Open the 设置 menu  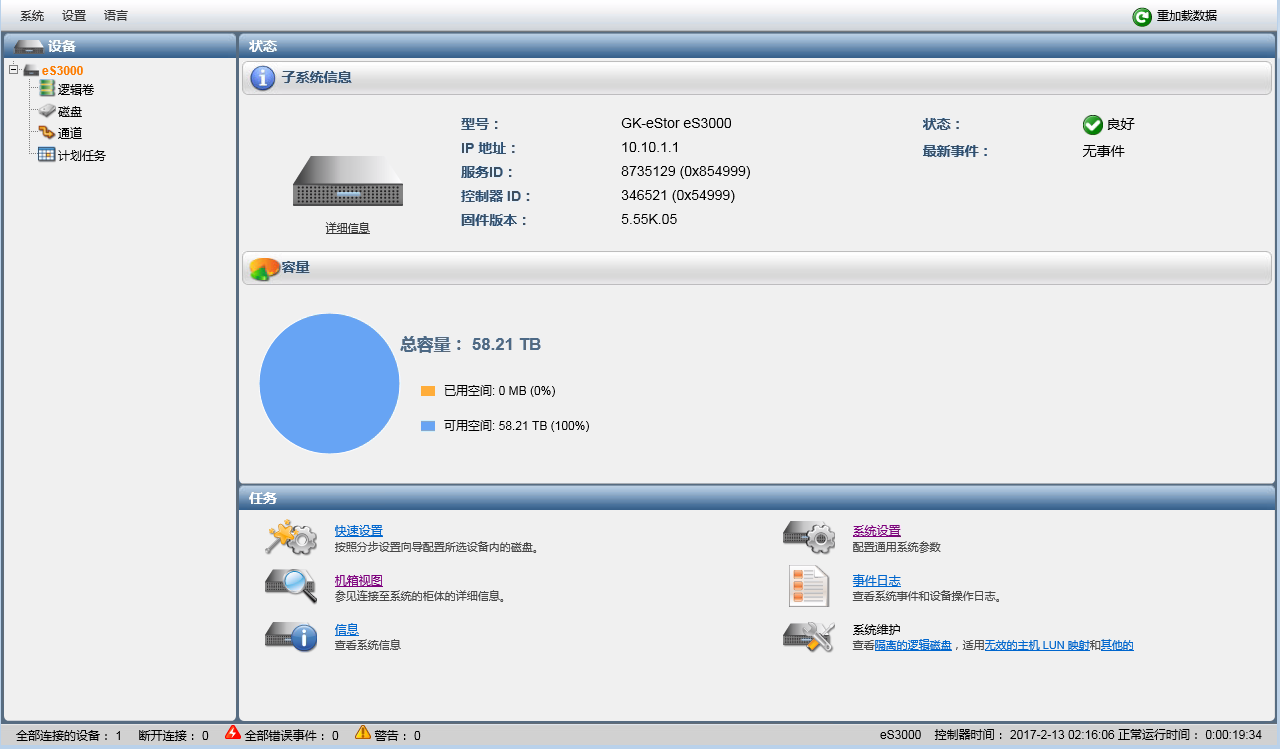click(x=74, y=16)
